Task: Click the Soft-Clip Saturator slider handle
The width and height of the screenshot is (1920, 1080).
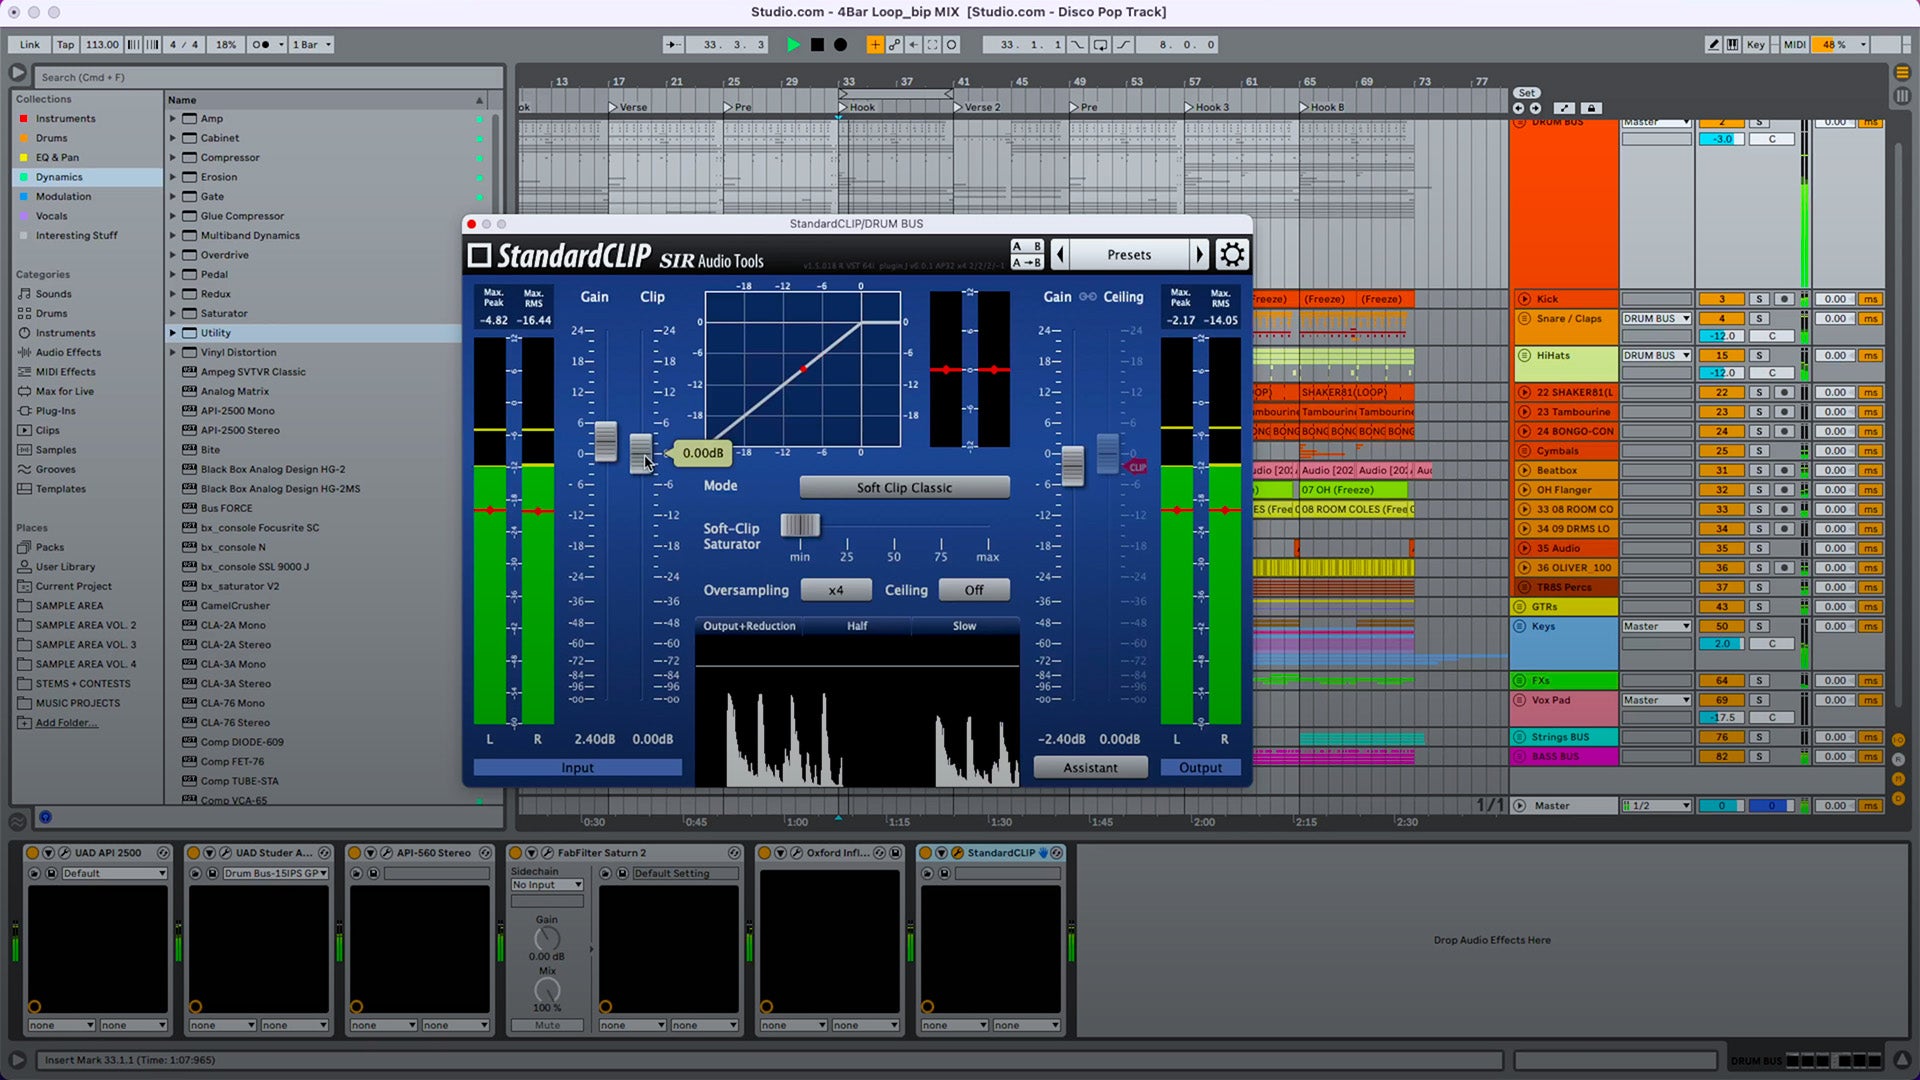Action: coord(800,525)
